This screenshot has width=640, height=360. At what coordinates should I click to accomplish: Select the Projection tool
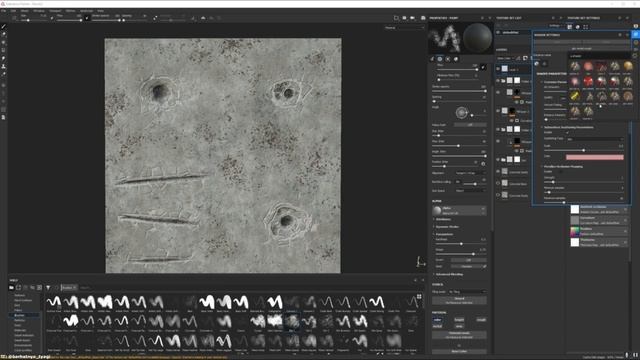pyautogui.click(x=4, y=42)
